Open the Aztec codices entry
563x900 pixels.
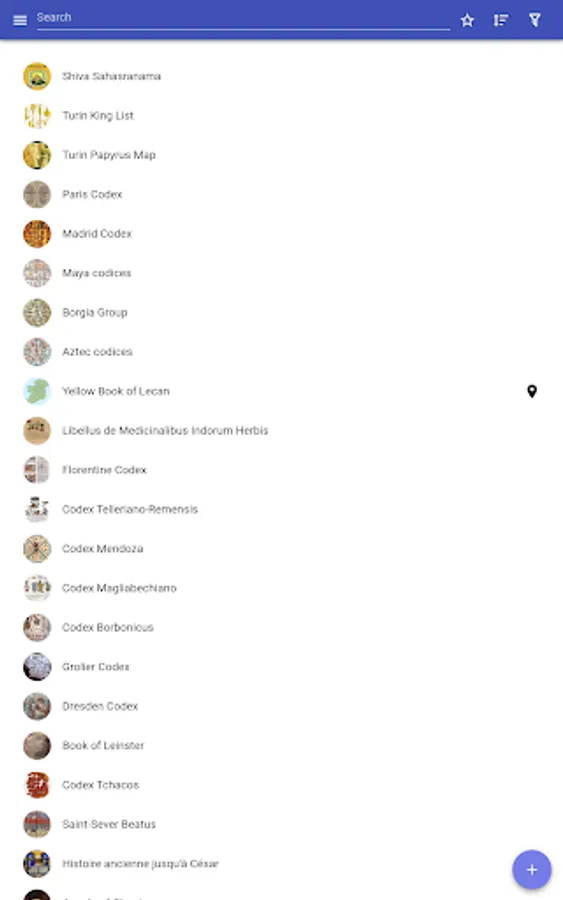281,352
